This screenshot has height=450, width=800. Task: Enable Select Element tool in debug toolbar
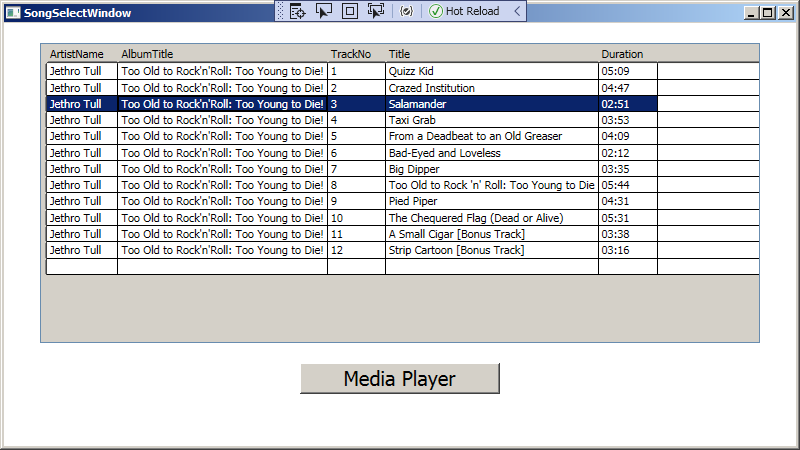pos(323,11)
